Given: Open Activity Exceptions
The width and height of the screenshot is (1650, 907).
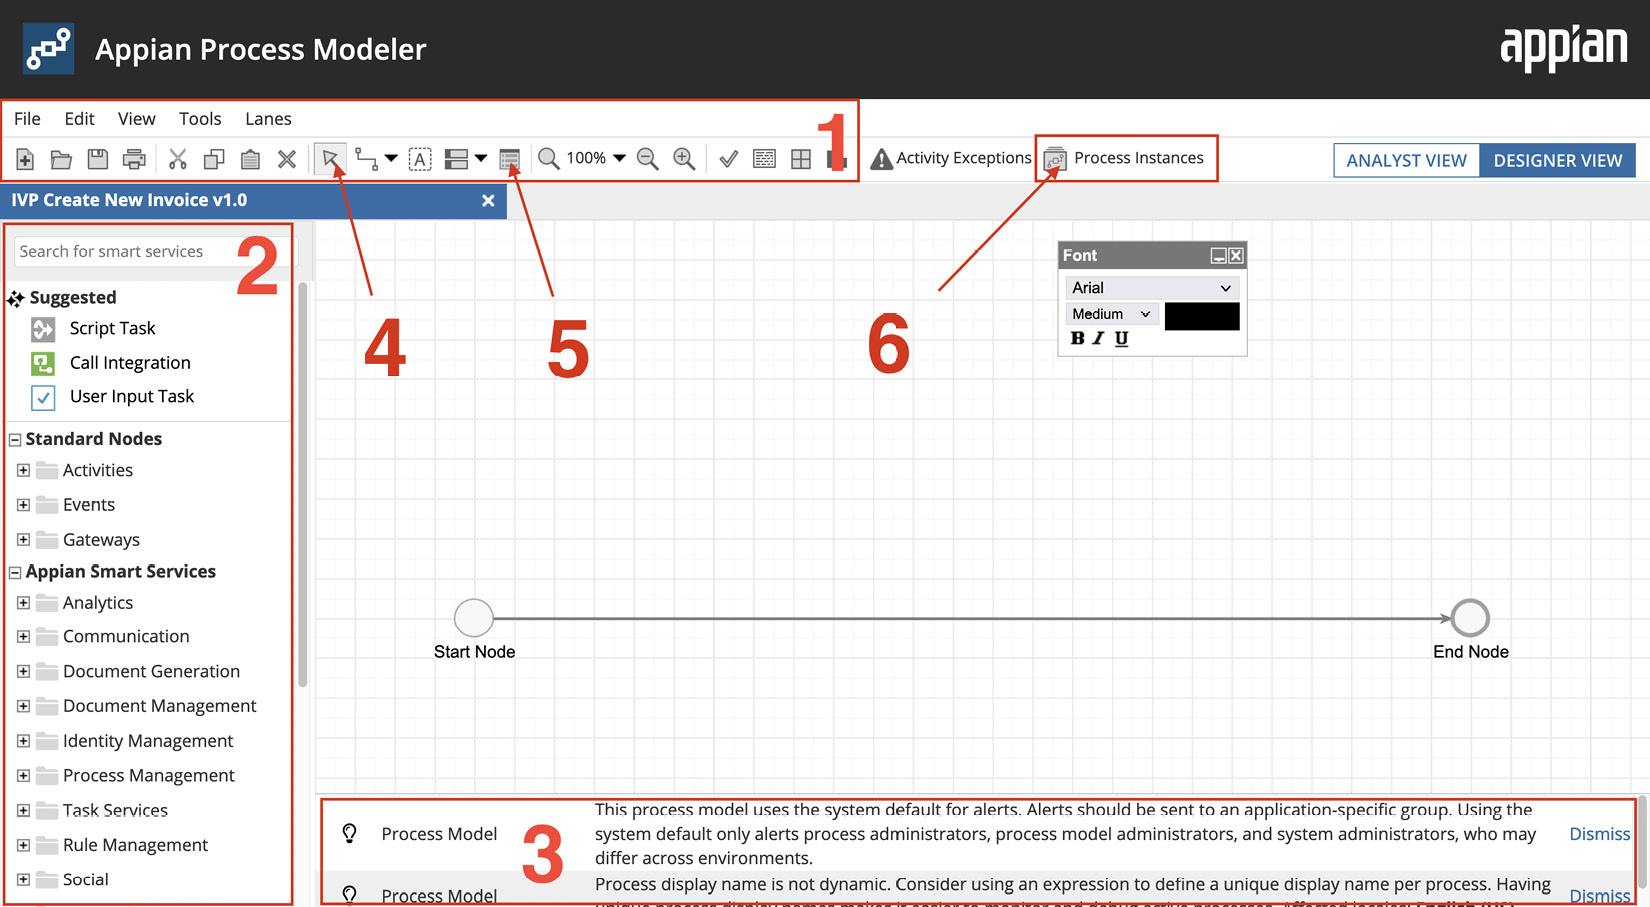Looking at the screenshot, I should point(951,158).
